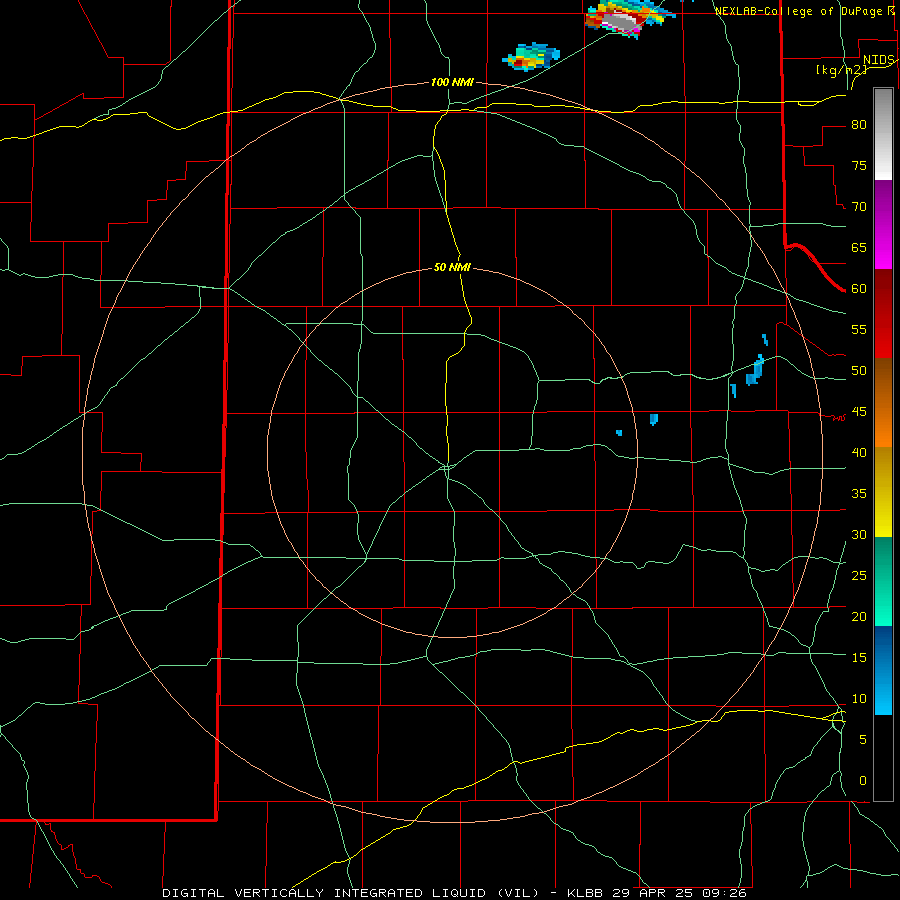Click the 75 value on the scale
The width and height of the screenshot is (900, 900).
tap(859, 165)
